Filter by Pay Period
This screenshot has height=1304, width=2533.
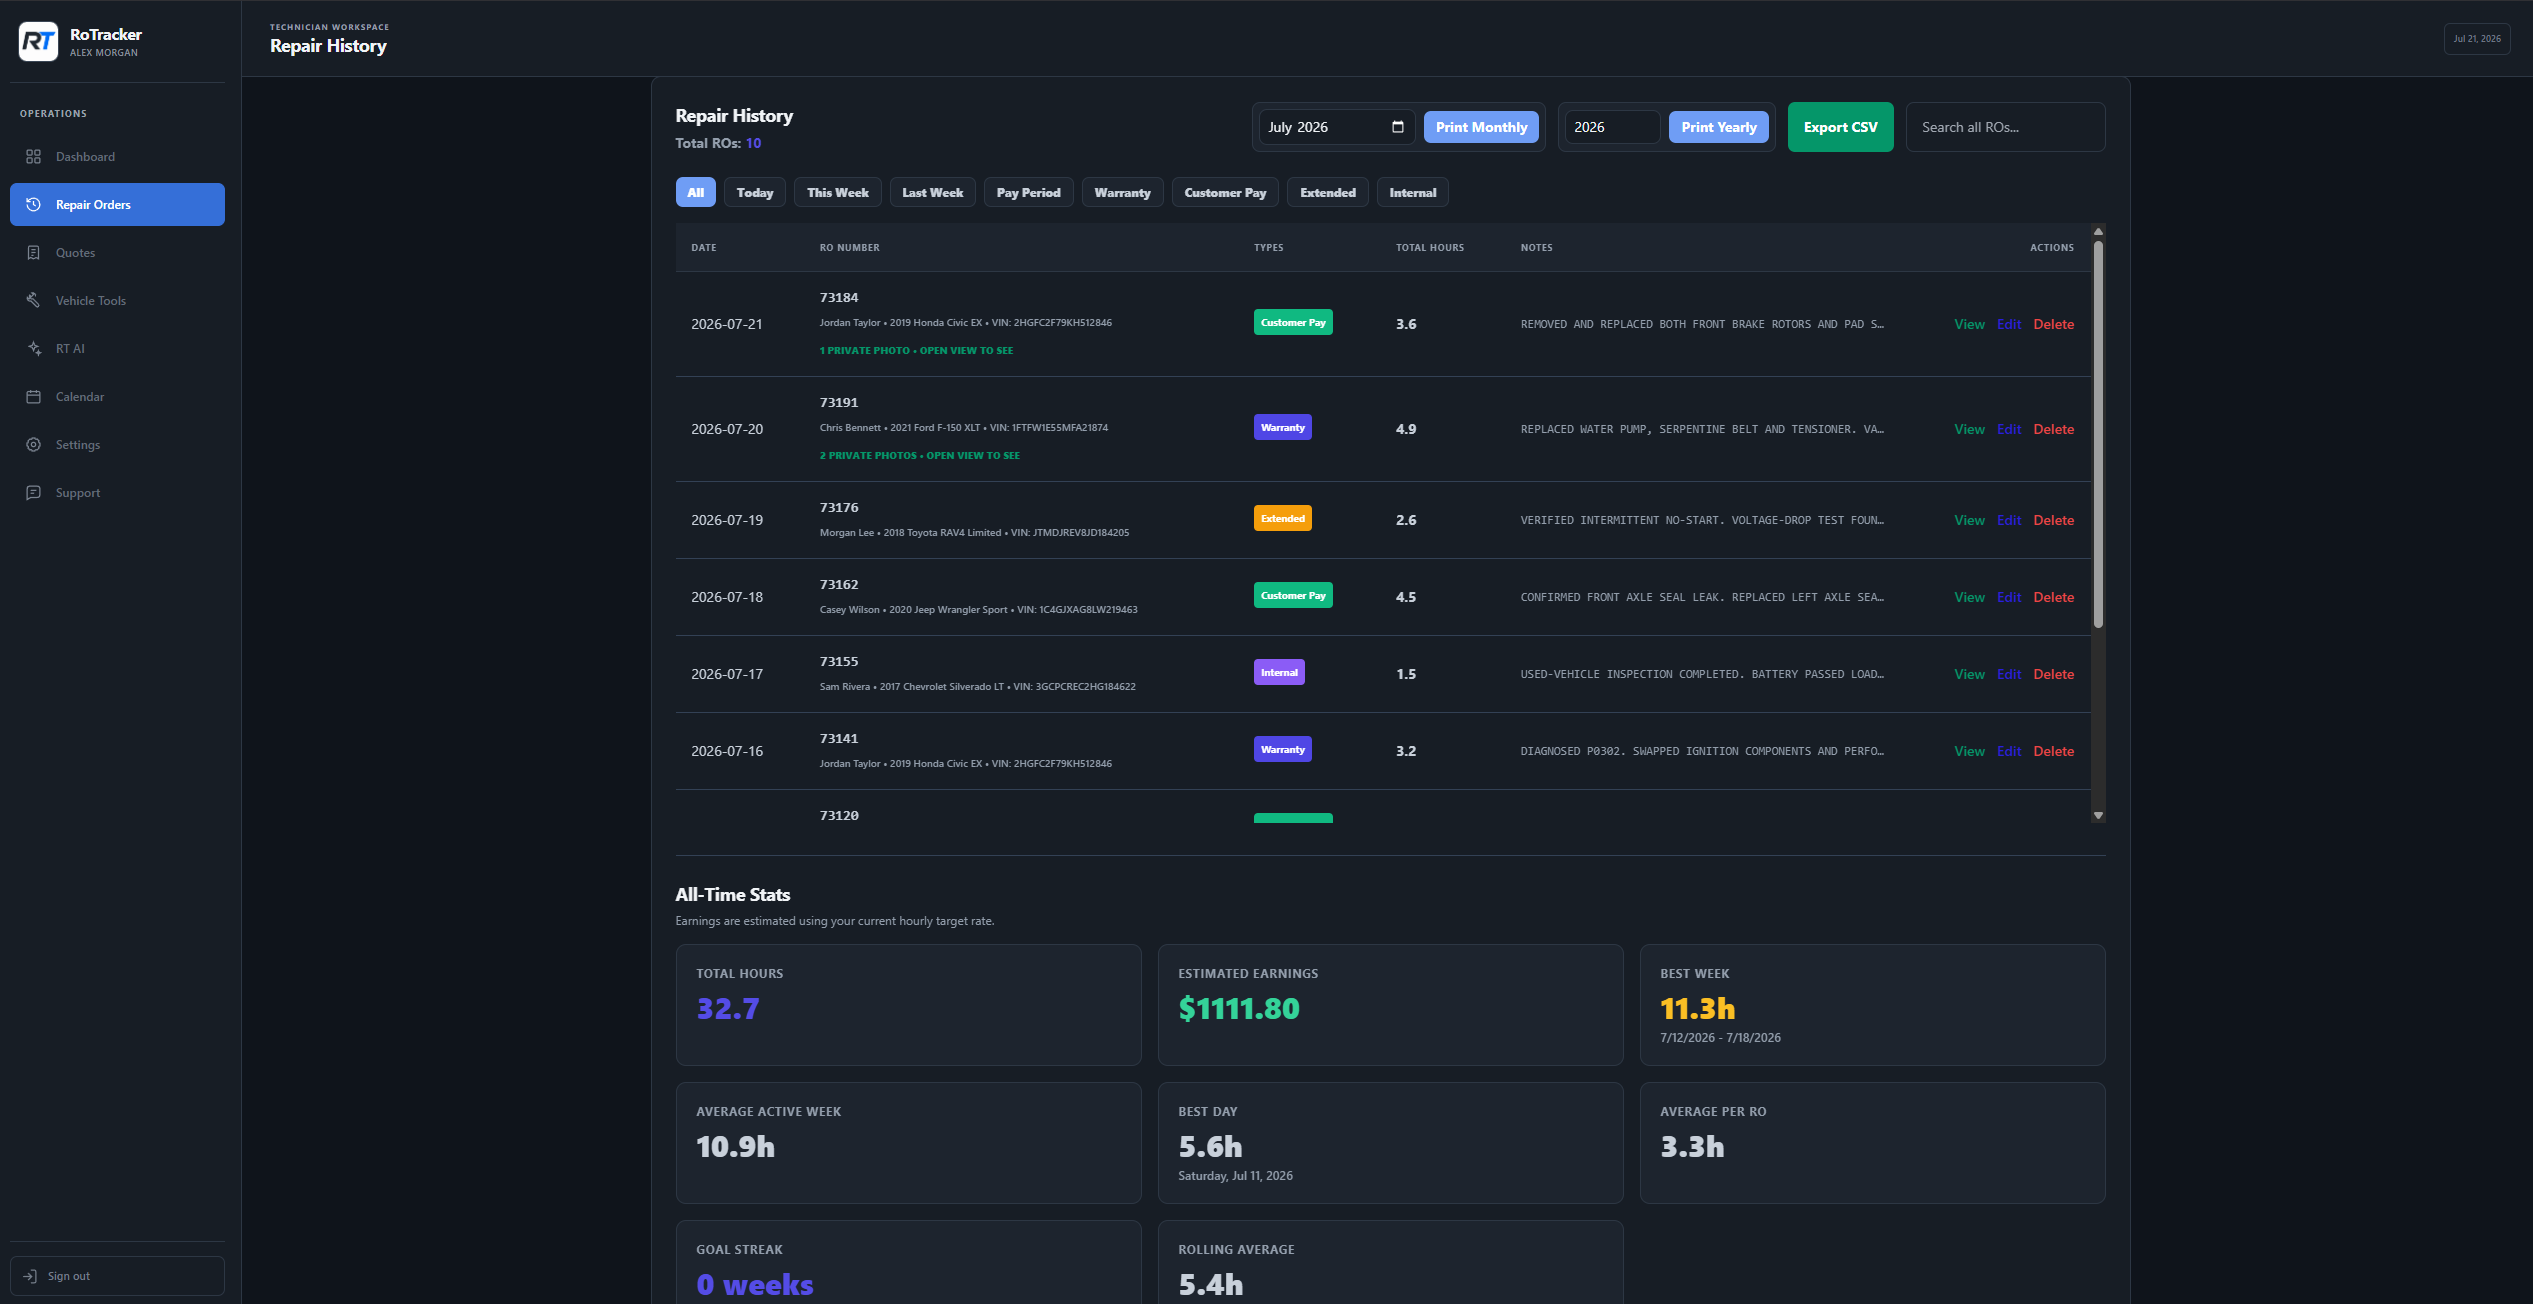(1029, 193)
